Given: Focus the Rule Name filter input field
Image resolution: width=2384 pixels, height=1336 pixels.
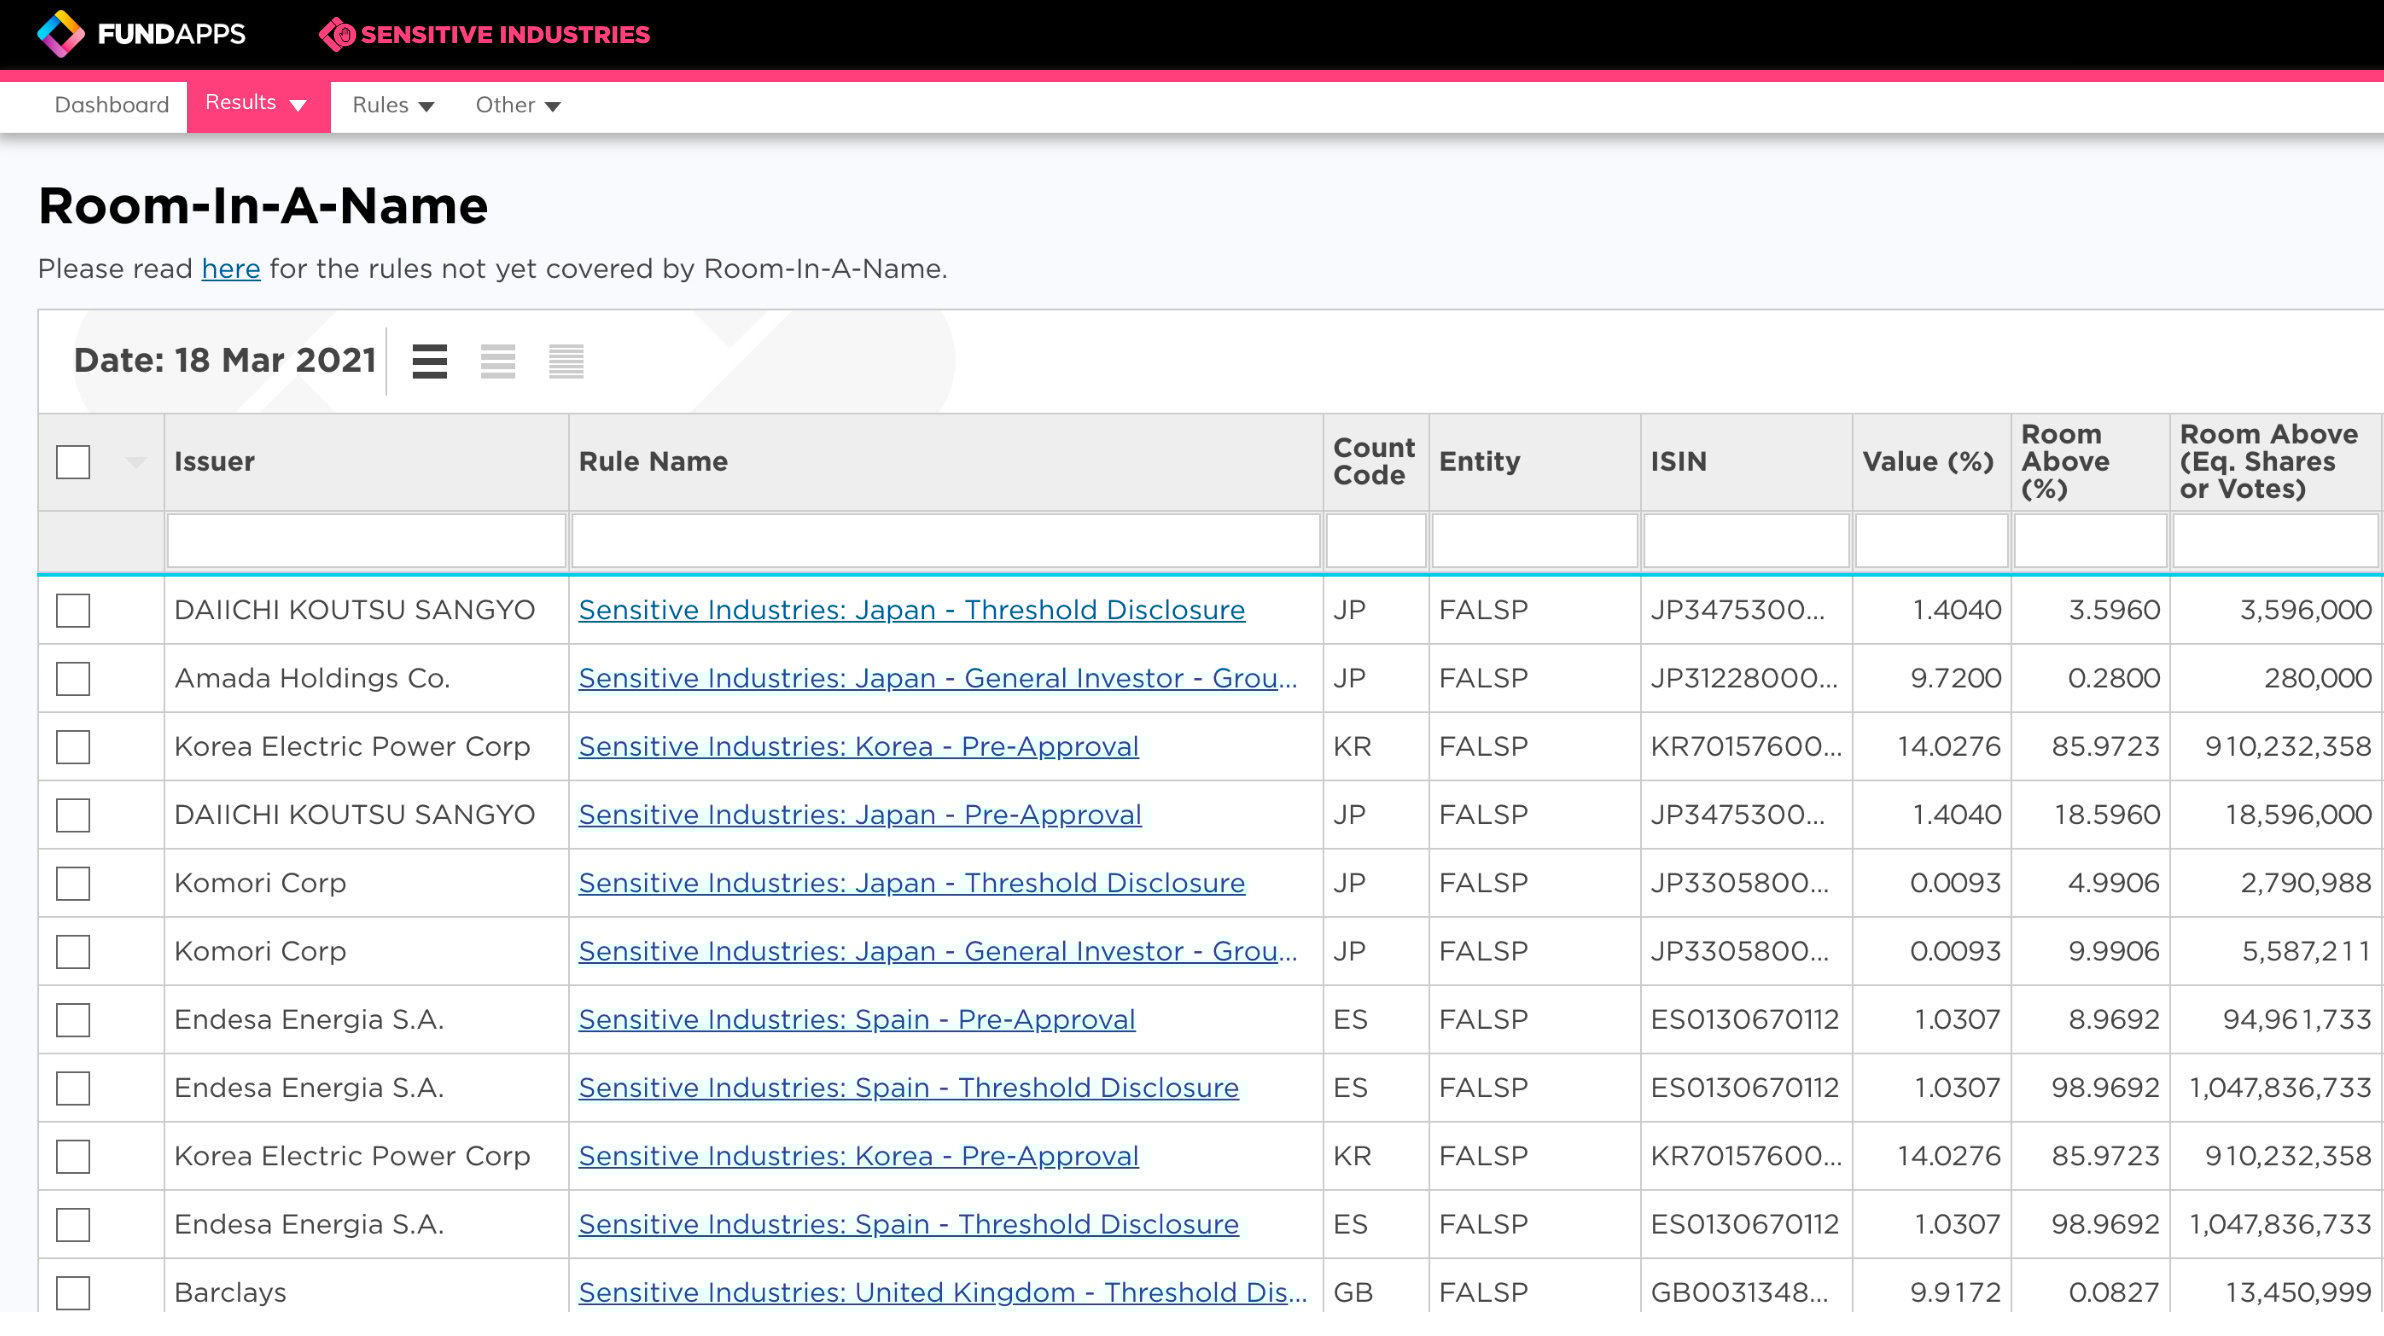Looking at the screenshot, I should [946, 541].
